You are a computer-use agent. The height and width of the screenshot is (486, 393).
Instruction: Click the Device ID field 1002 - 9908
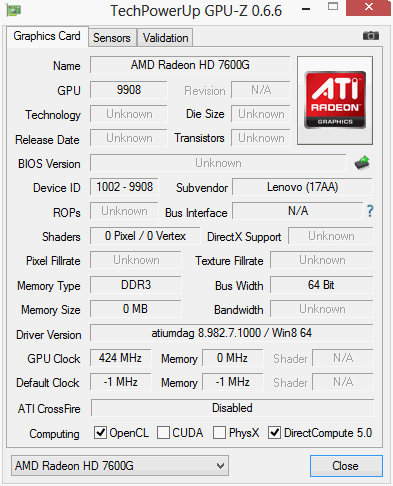point(124,187)
